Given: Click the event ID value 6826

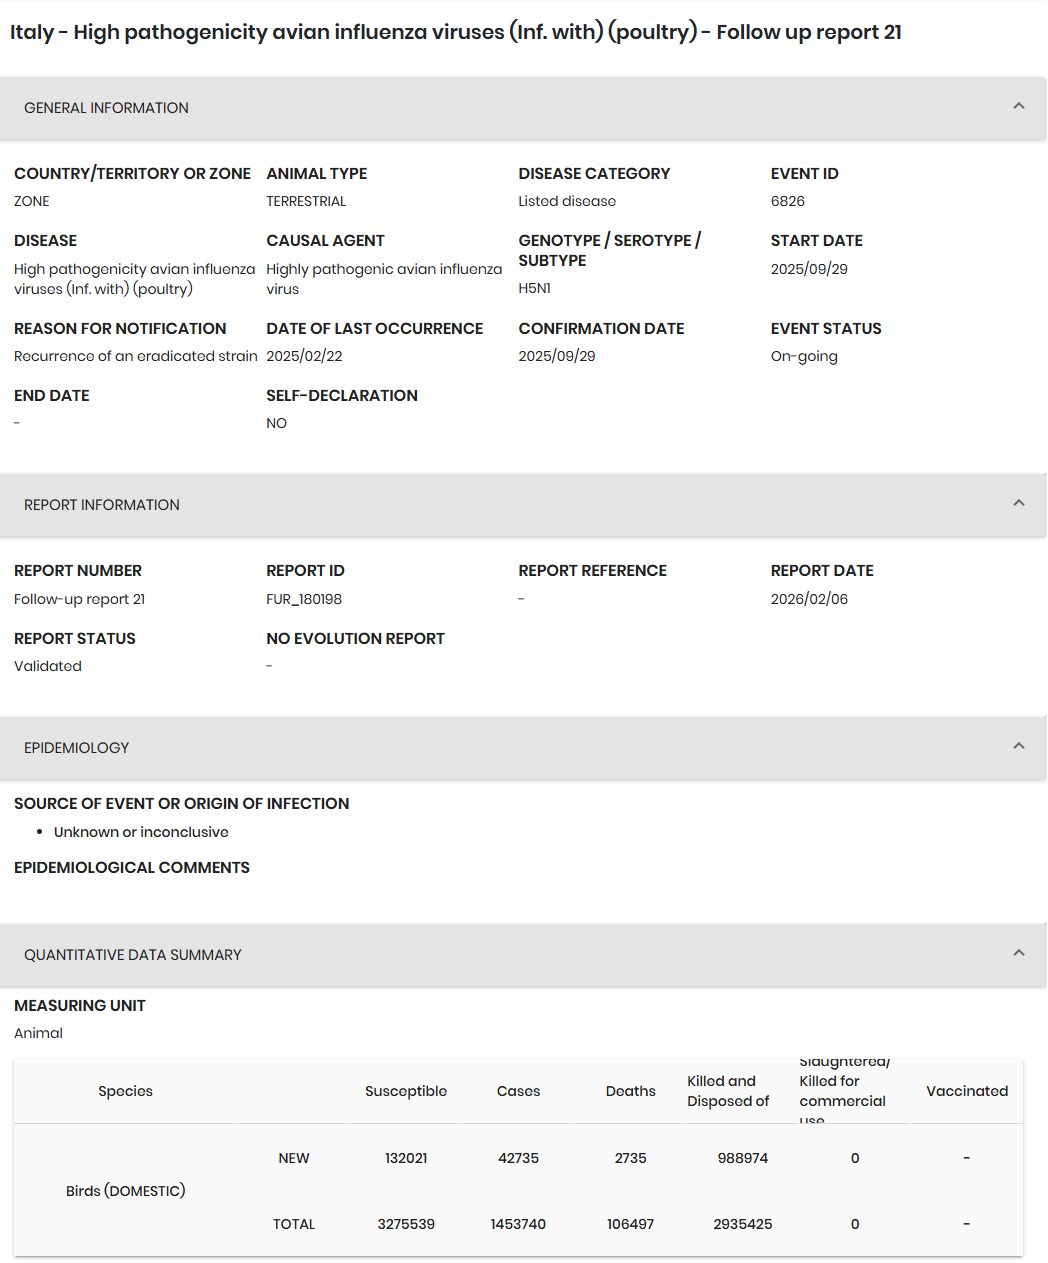Looking at the screenshot, I should [788, 201].
